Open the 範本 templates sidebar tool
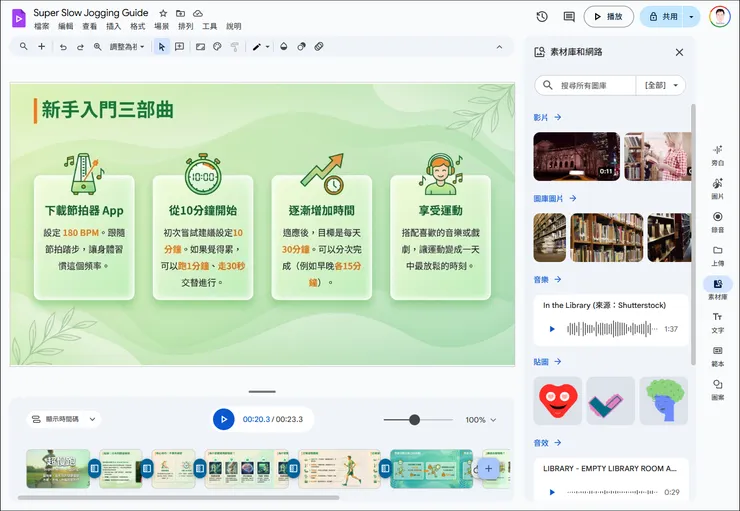This screenshot has height=511, width=740. click(x=717, y=356)
